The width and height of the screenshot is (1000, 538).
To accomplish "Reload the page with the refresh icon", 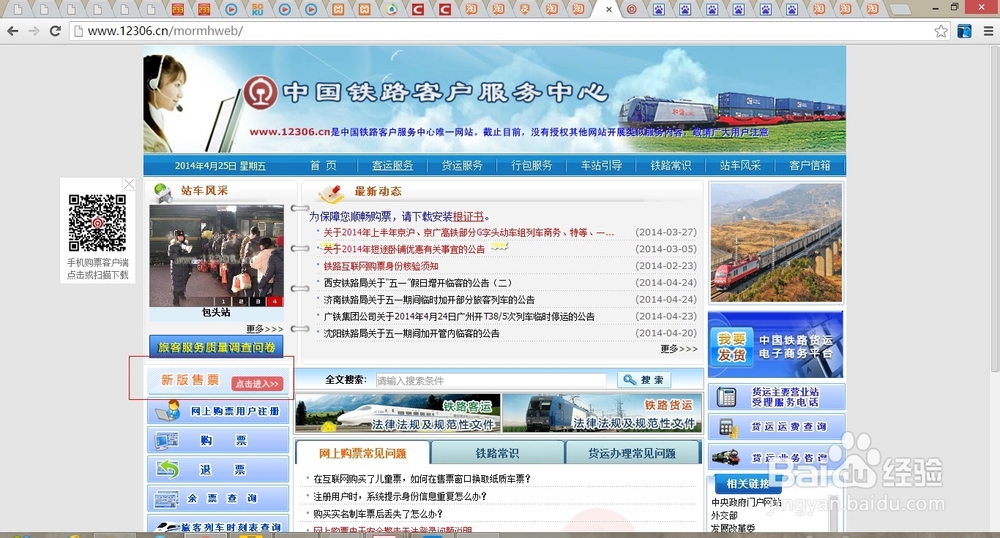I will coord(55,31).
